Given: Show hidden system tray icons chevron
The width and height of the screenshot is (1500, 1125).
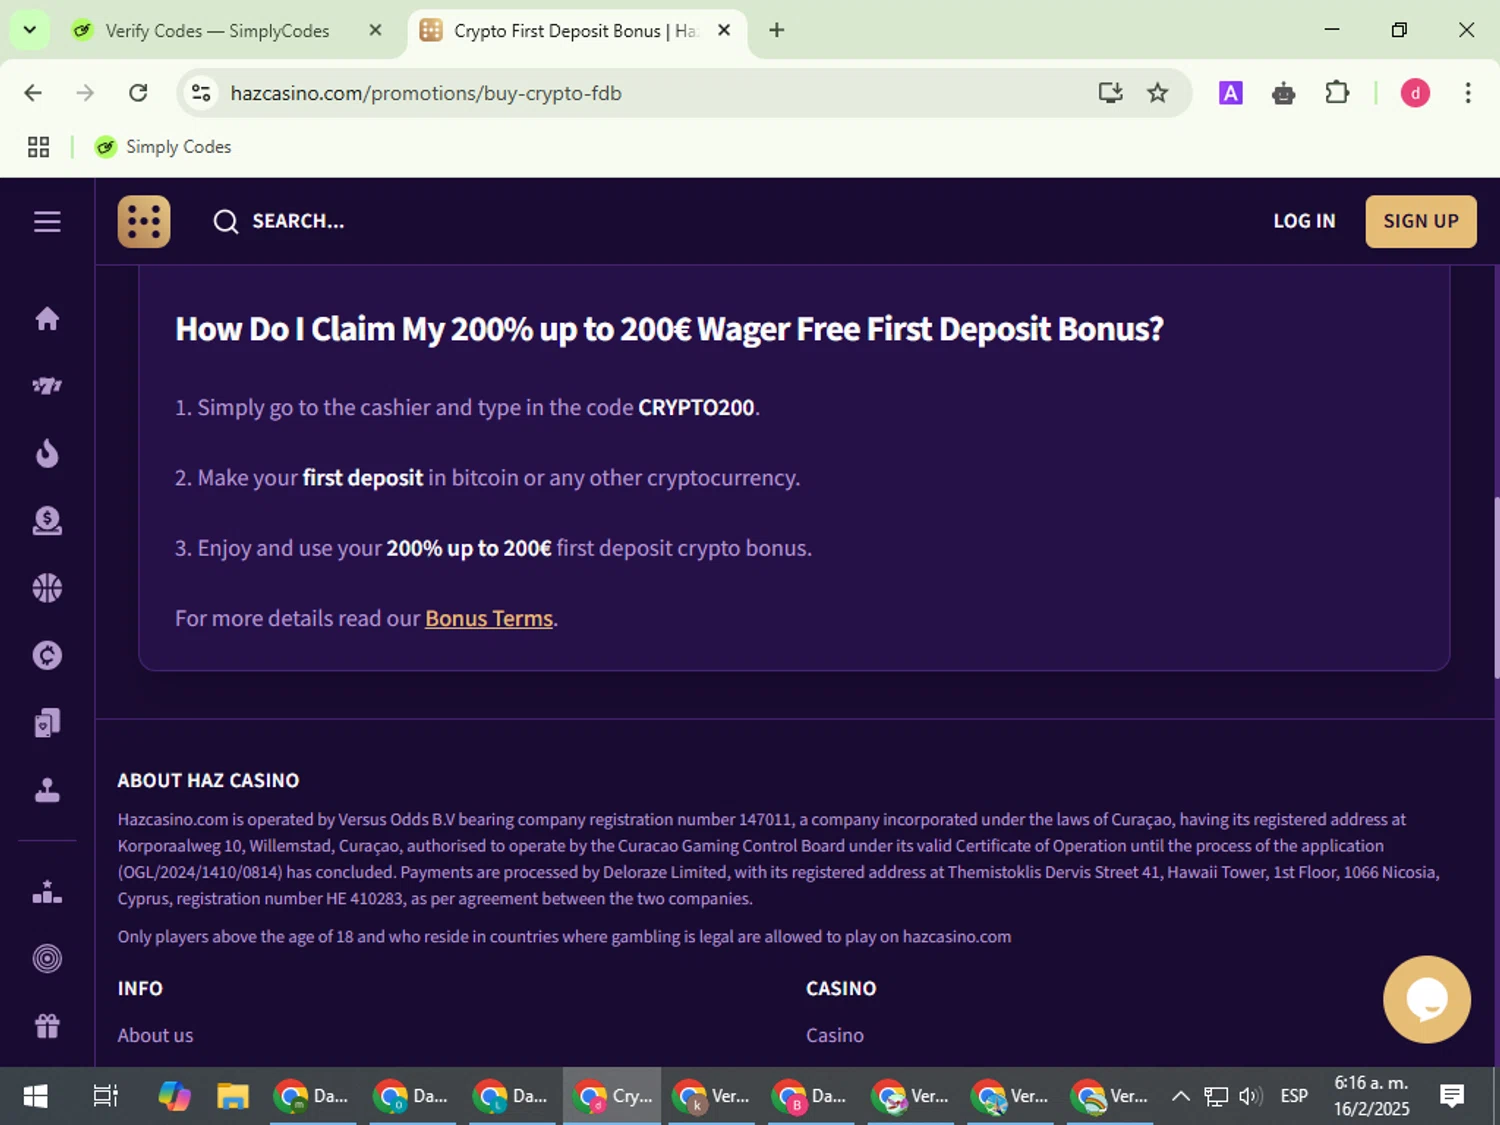Looking at the screenshot, I should (1181, 1096).
